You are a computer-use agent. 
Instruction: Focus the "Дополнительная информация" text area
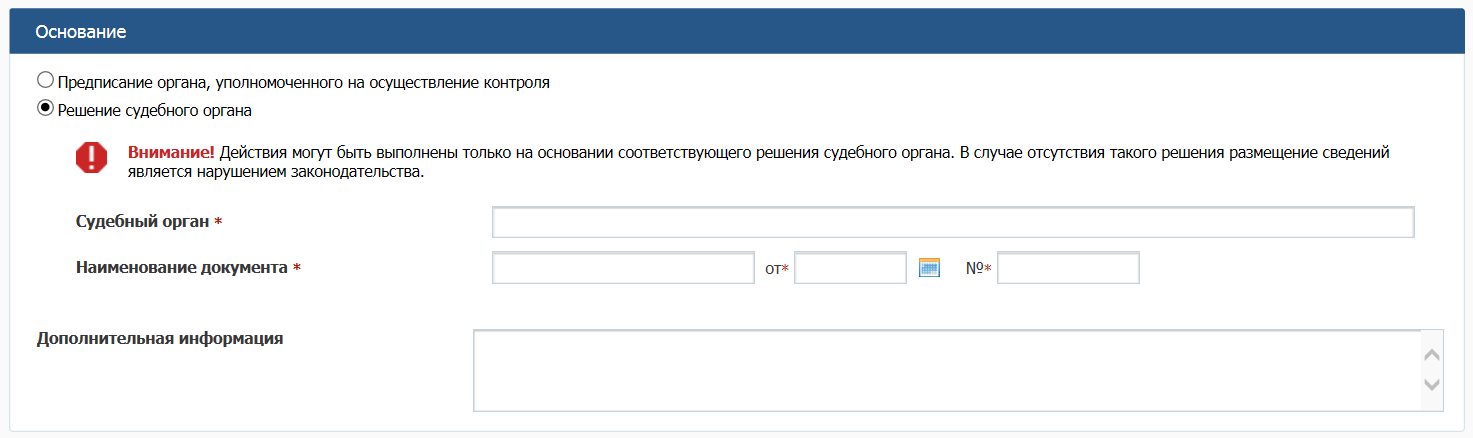coord(947,370)
